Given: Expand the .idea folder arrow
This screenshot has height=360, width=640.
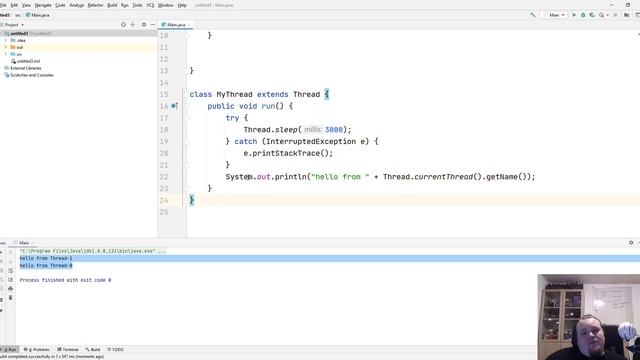Looking at the screenshot, I should pos(6,40).
